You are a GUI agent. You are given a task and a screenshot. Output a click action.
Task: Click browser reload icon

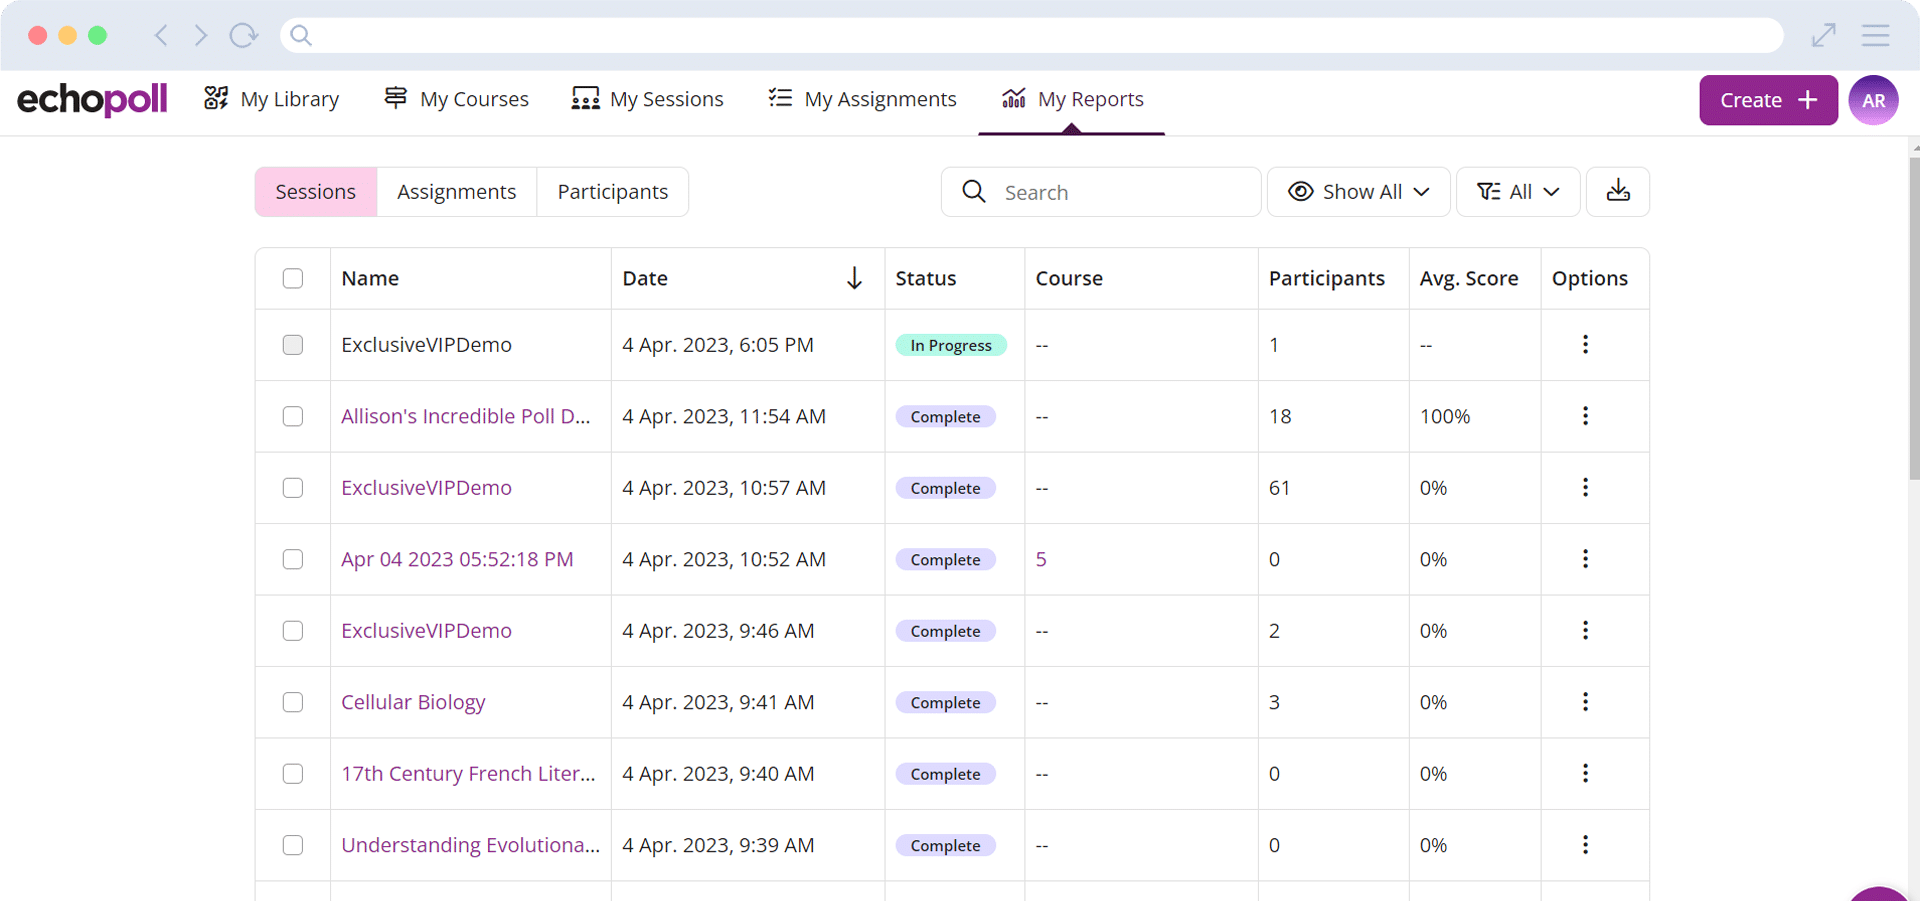point(243,35)
